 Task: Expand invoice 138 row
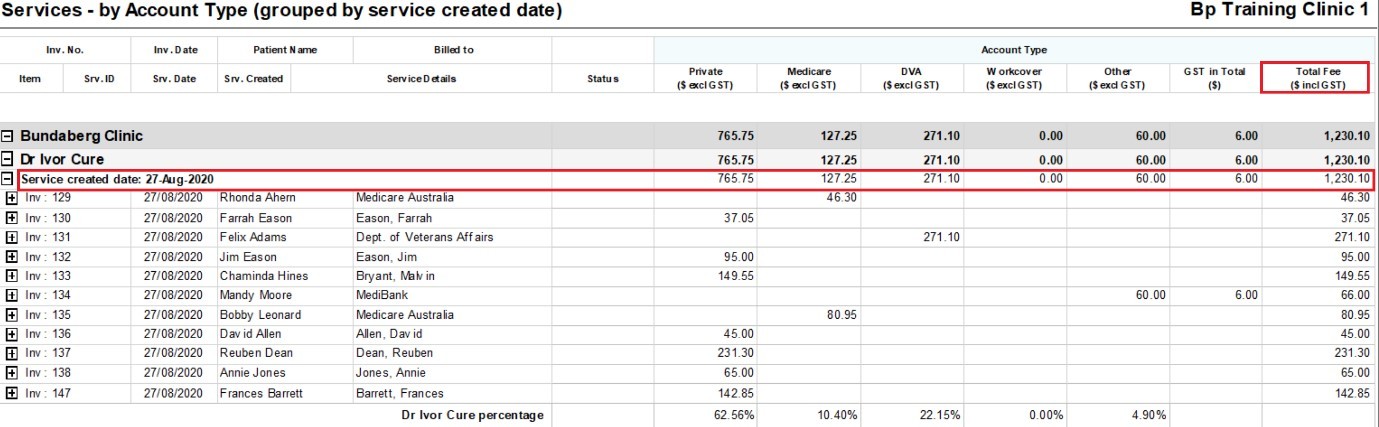click(12, 373)
